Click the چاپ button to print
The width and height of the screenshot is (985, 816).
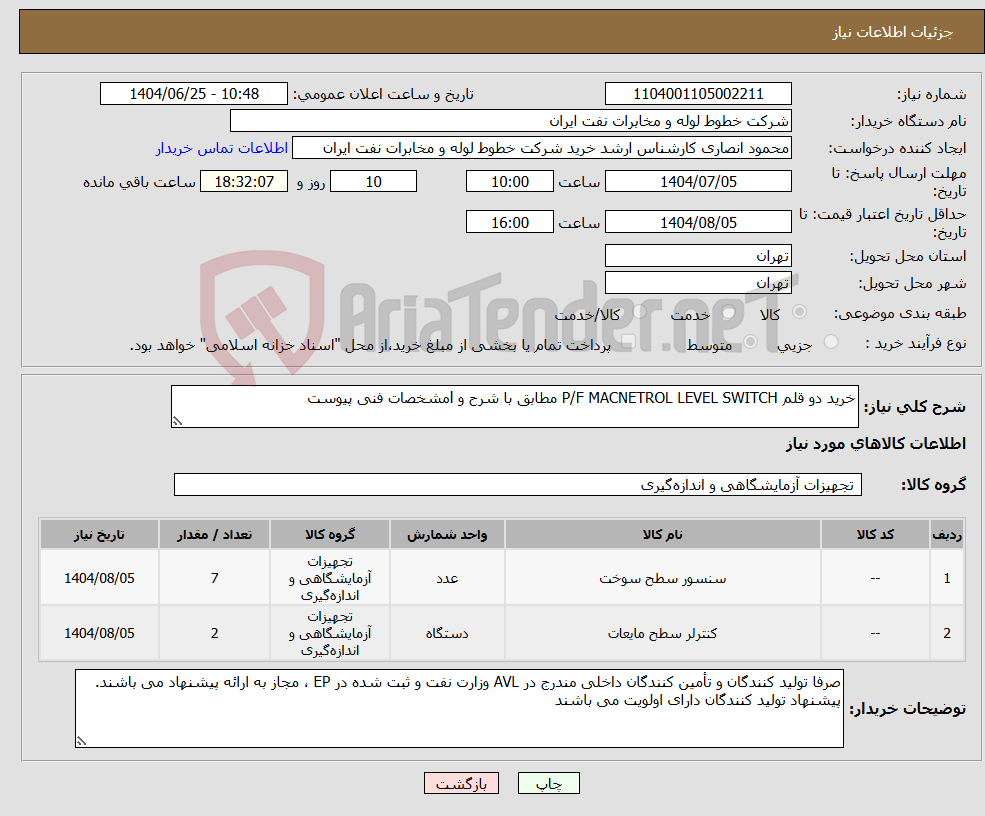click(x=548, y=783)
